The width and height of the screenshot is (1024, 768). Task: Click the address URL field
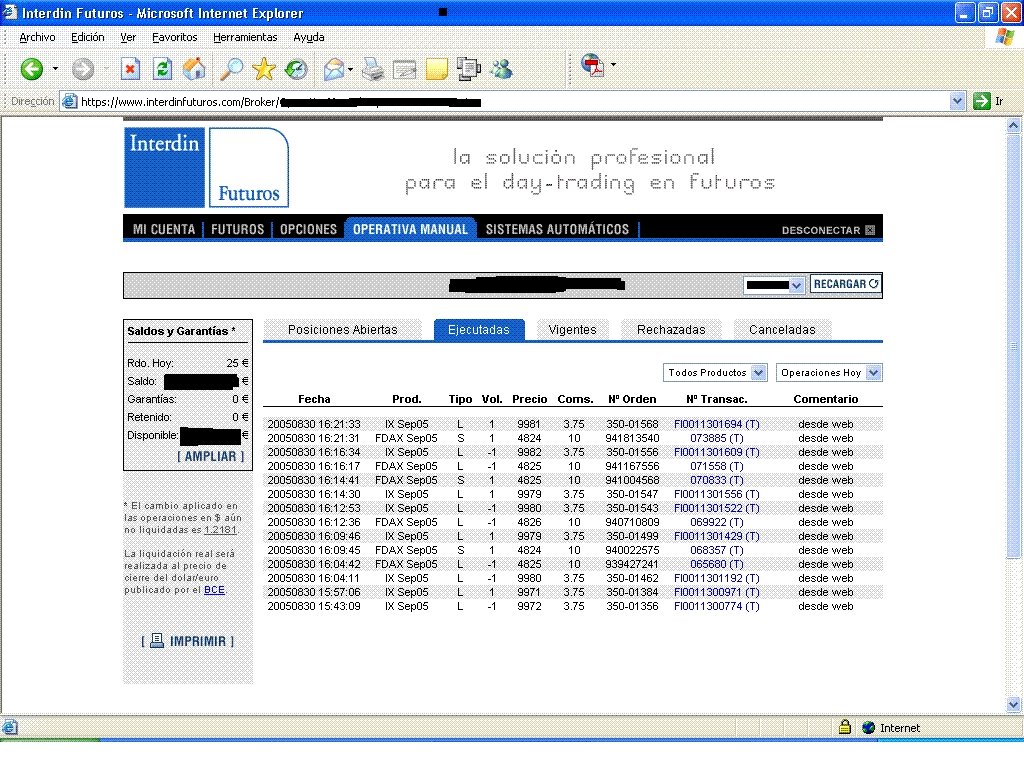click(514, 101)
